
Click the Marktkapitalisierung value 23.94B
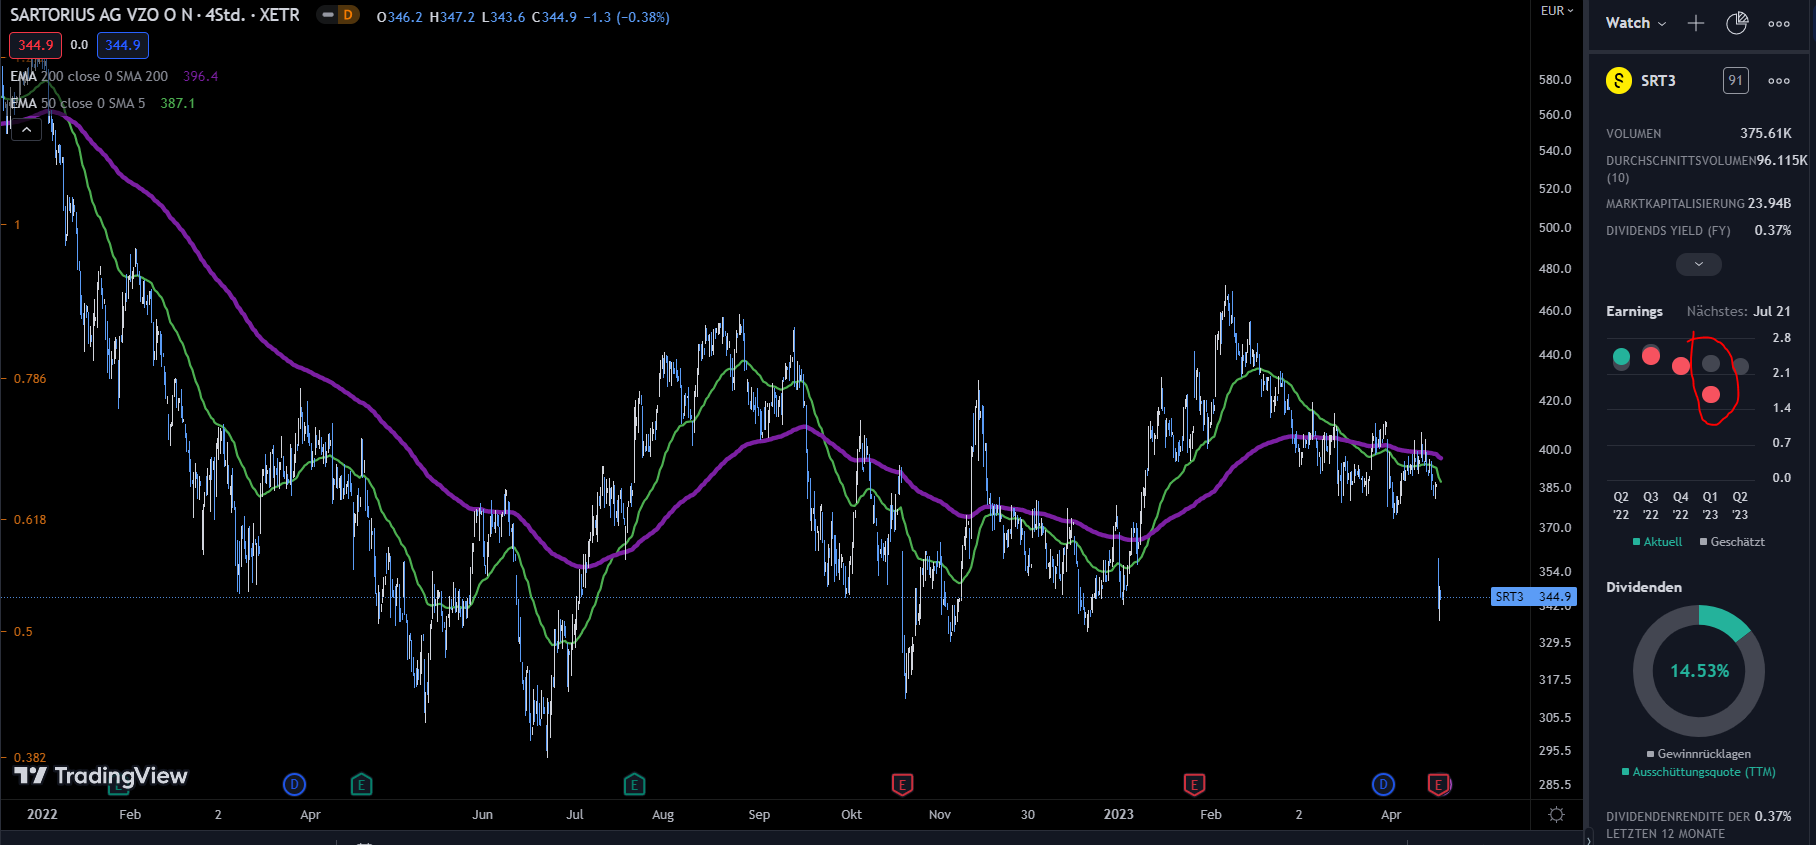[1770, 203]
